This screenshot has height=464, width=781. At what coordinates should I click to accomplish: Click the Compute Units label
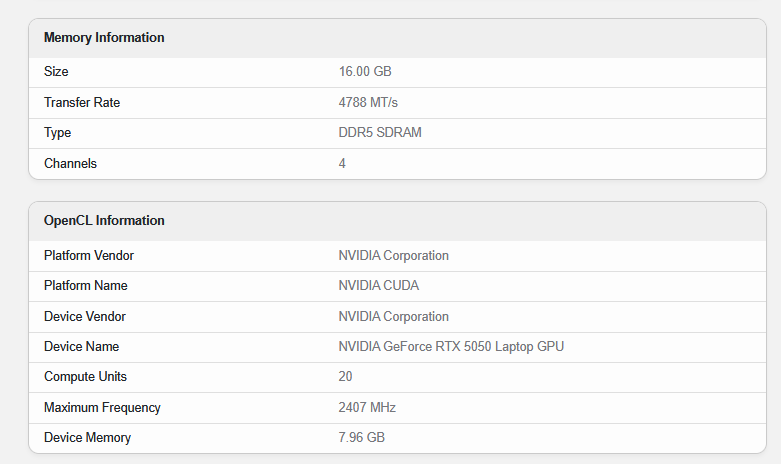pos(85,377)
